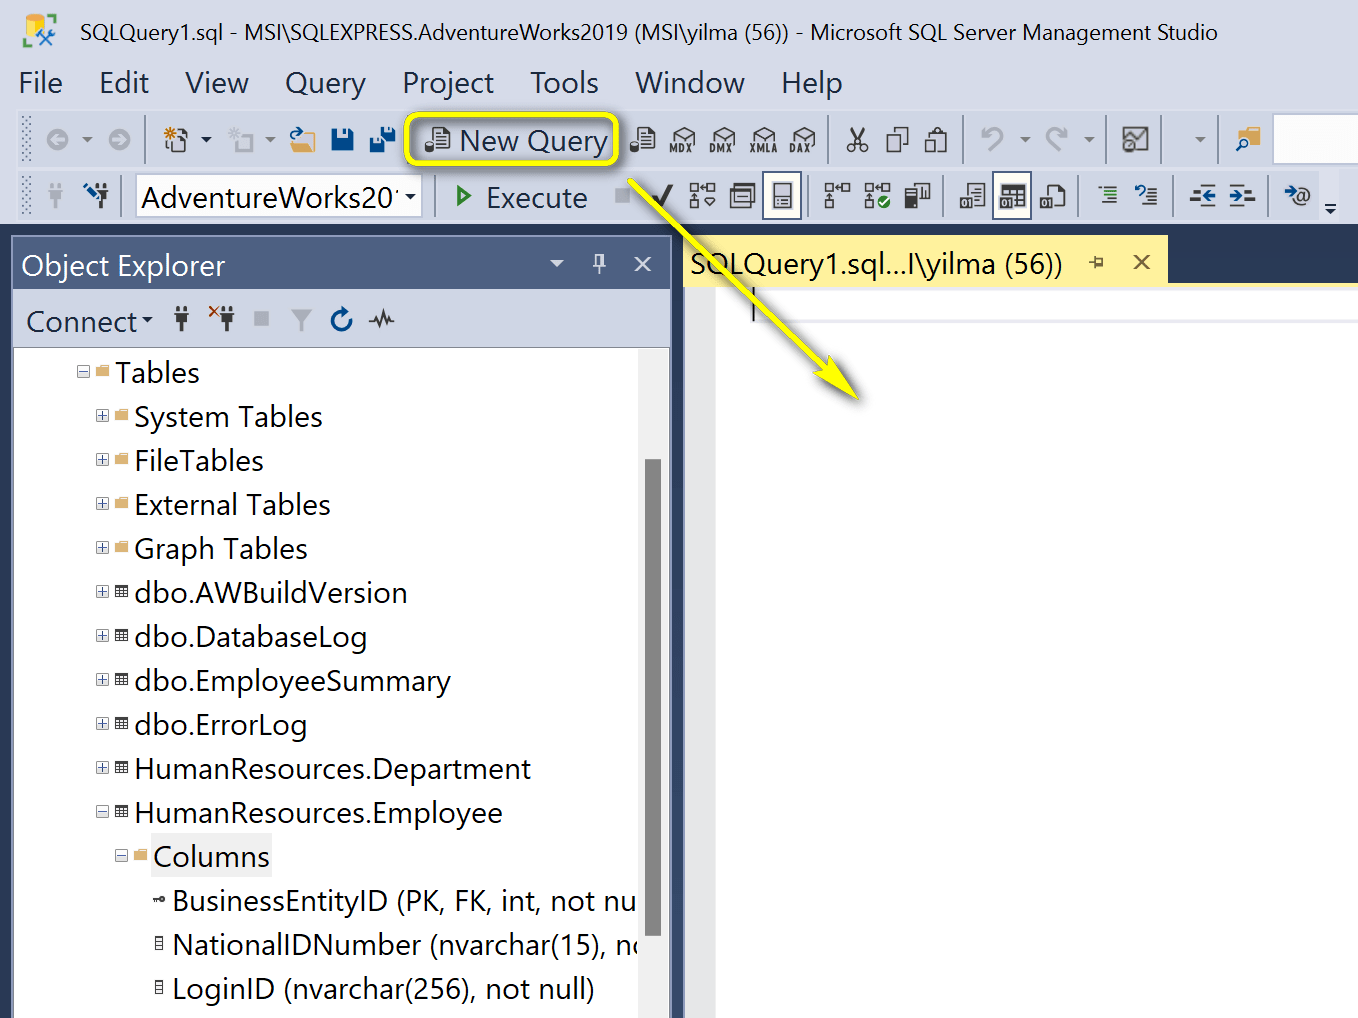Click the DMX query icon
The width and height of the screenshot is (1358, 1018).
tap(723, 140)
